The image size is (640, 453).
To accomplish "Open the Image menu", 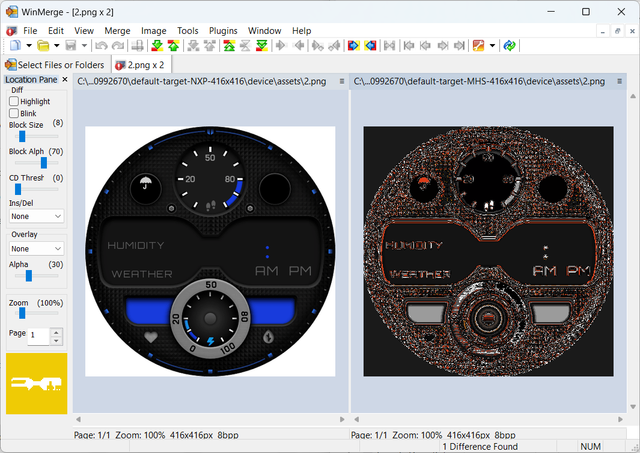I will point(153,31).
